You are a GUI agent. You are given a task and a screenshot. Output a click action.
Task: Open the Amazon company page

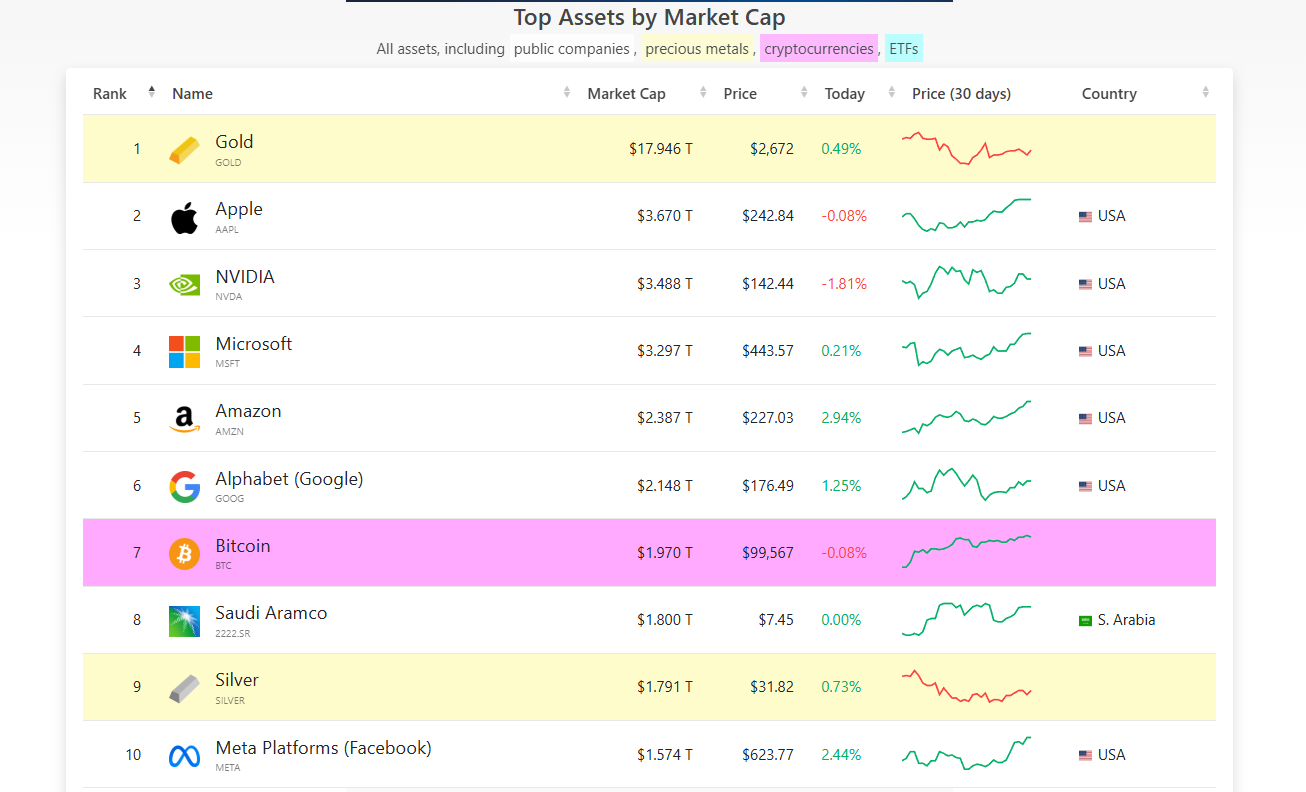click(248, 411)
